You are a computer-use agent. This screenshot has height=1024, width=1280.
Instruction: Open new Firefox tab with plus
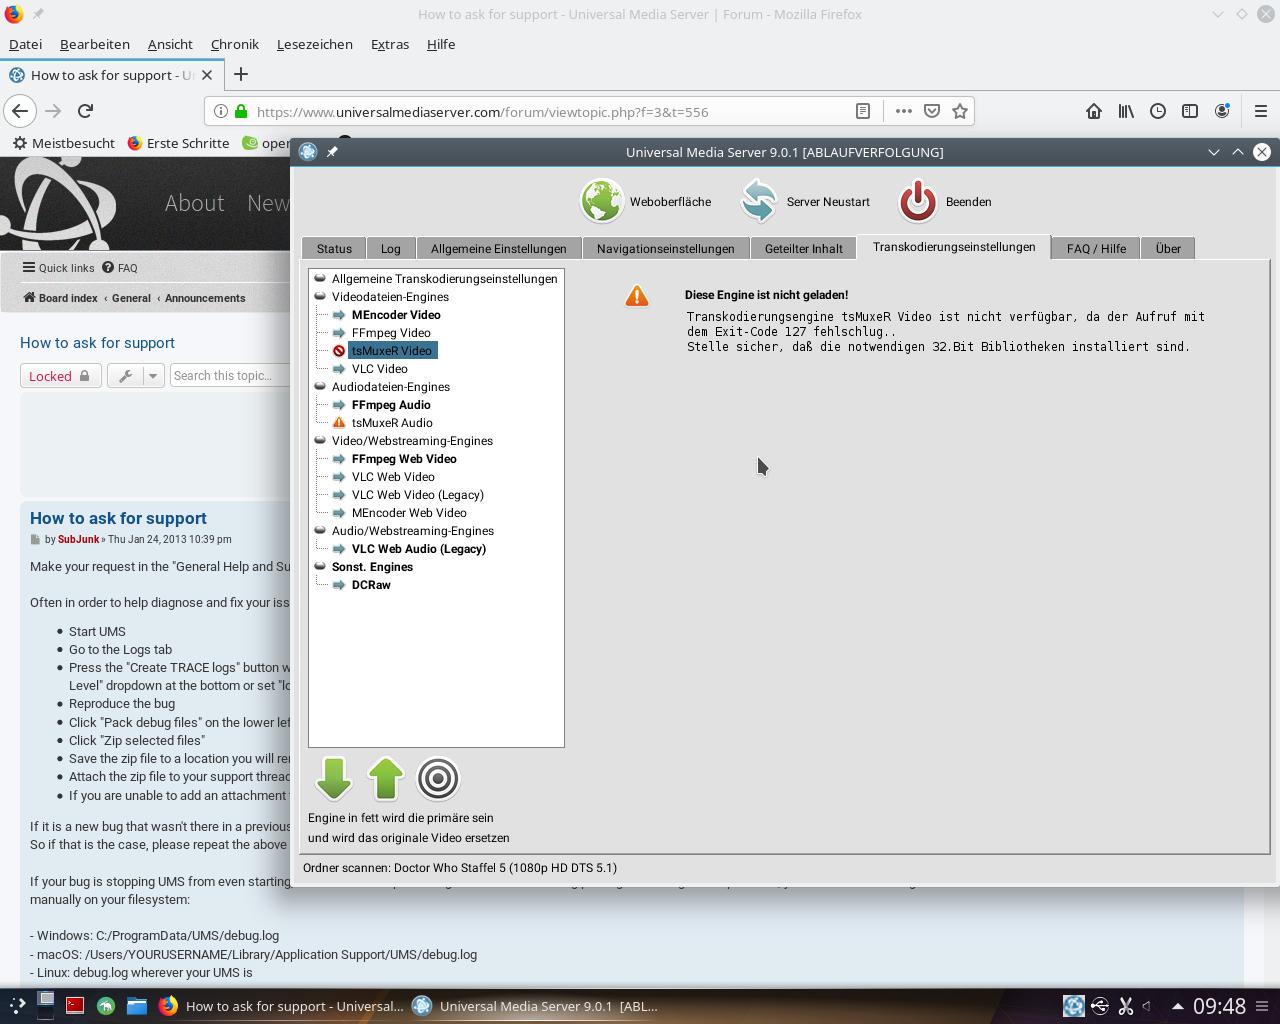click(x=241, y=74)
